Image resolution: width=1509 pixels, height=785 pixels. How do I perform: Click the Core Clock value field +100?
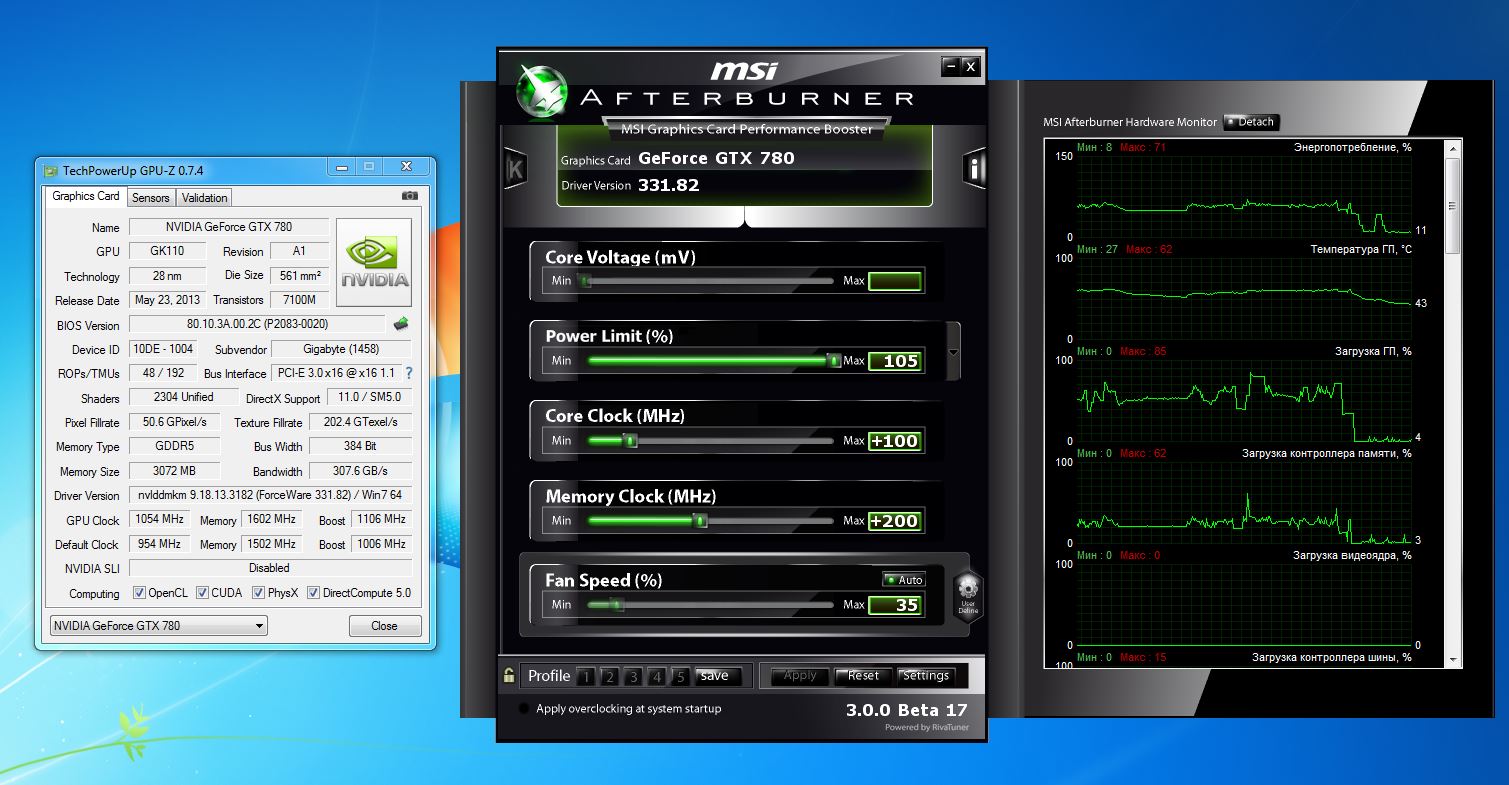[x=895, y=441]
